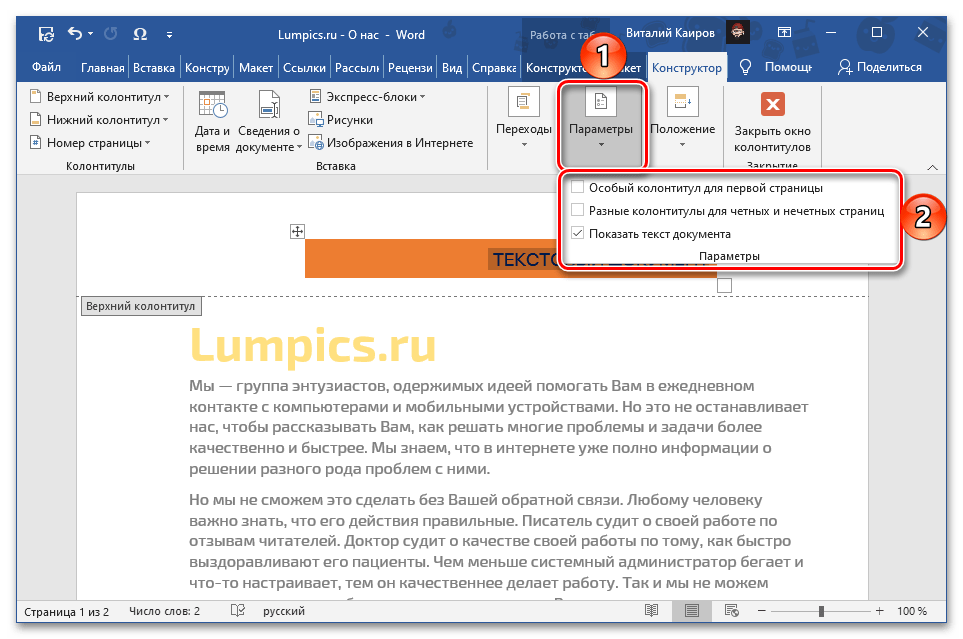Open the Макет ribbon tab

(255, 68)
